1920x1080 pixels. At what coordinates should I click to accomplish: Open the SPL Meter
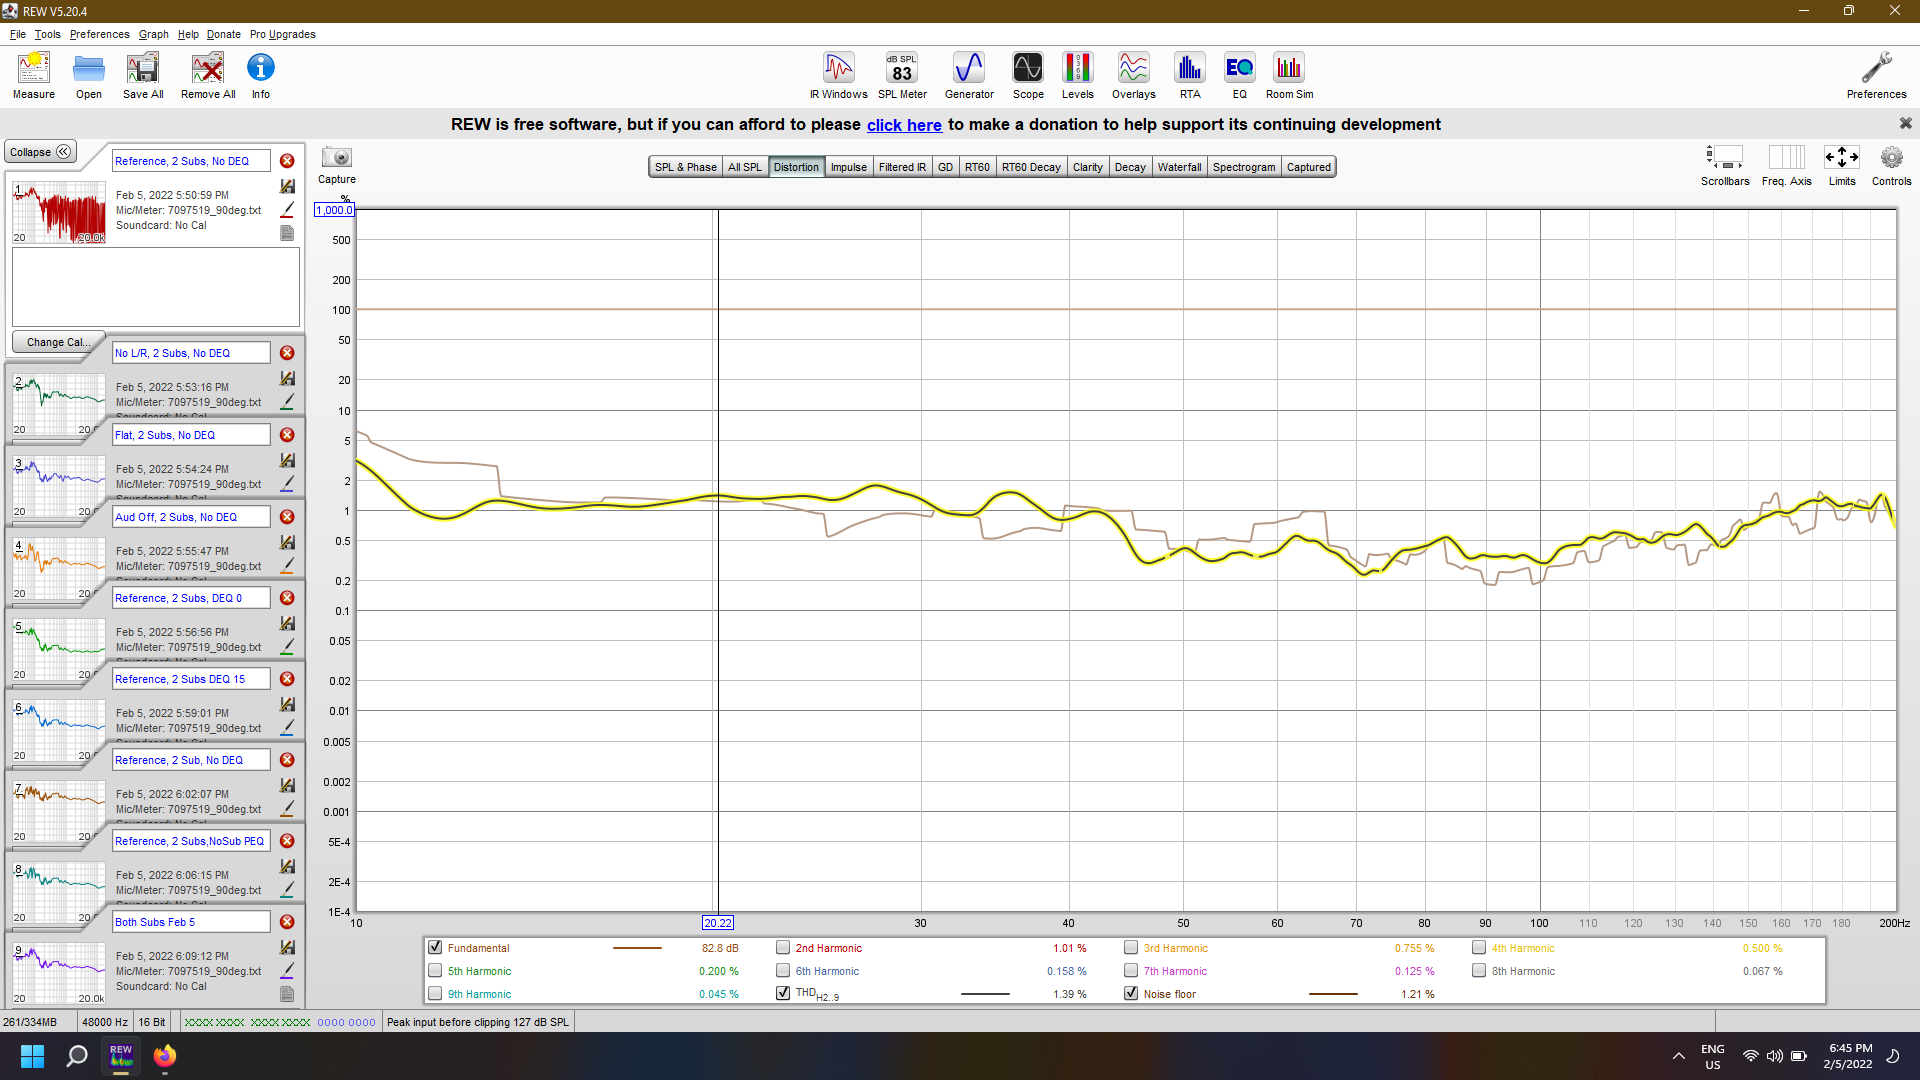coord(902,76)
